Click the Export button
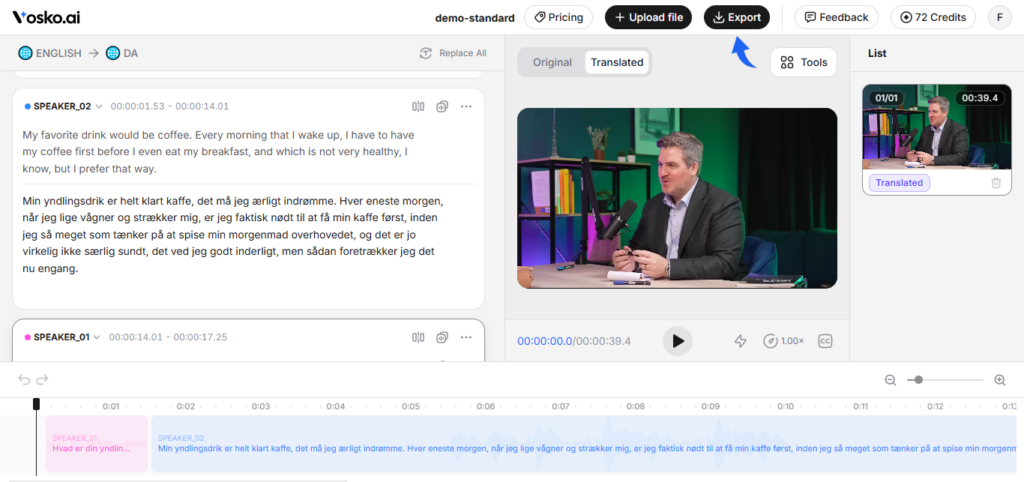The width and height of the screenshot is (1024, 482). (737, 18)
